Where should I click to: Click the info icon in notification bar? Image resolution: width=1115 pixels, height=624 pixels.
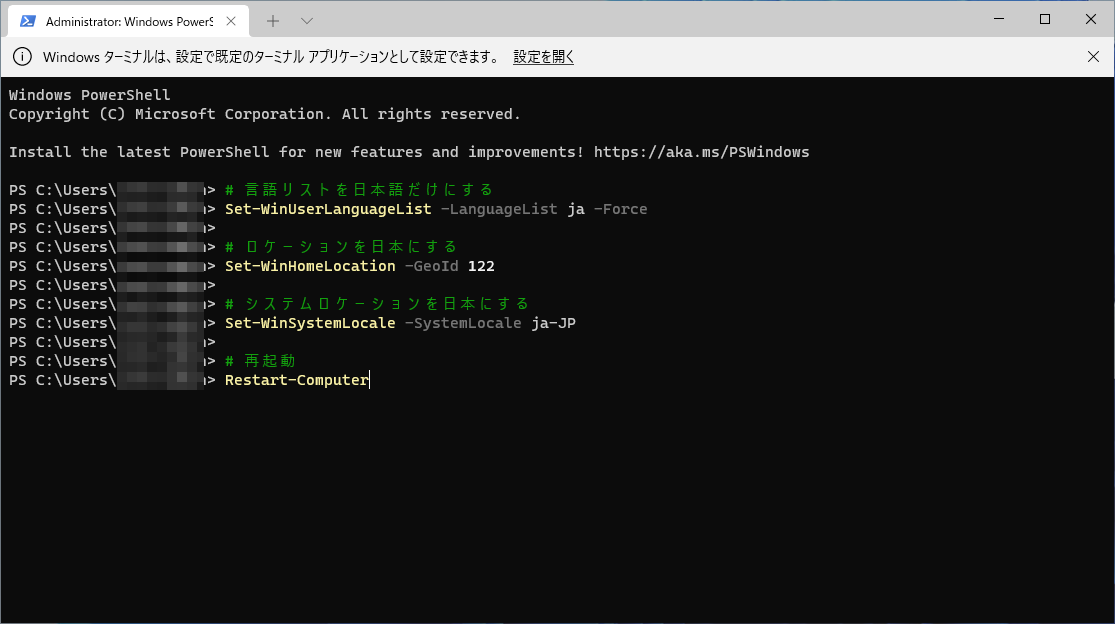click(22, 57)
